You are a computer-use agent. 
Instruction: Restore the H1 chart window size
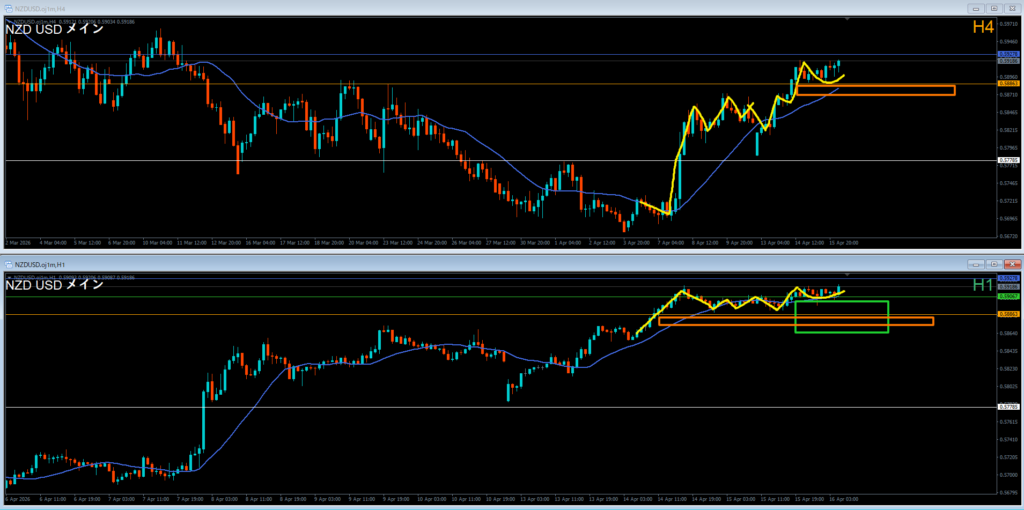click(993, 263)
